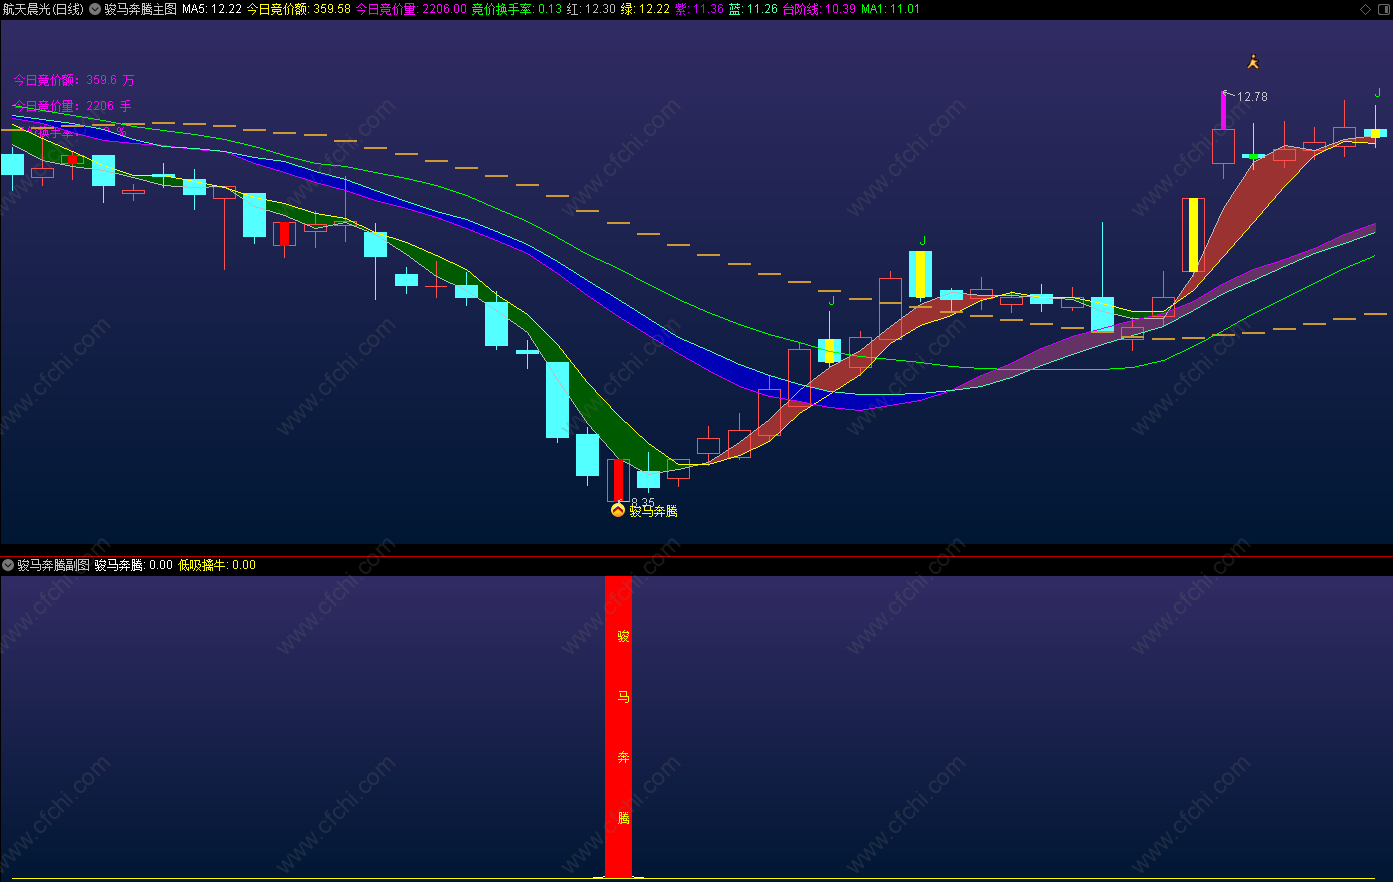This screenshot has width=1393, height=882.
Task: Click the 台阶线: 10.39 value
Action: (819, 9)
